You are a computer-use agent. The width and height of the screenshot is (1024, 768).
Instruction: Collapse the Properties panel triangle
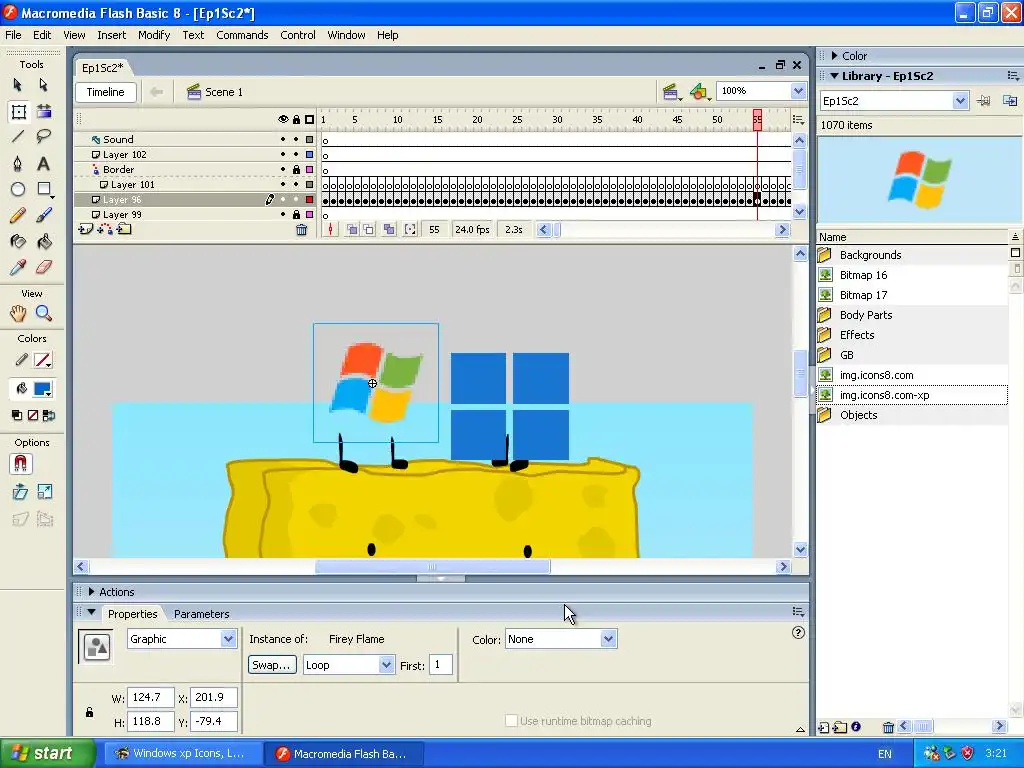click(91, 613)
